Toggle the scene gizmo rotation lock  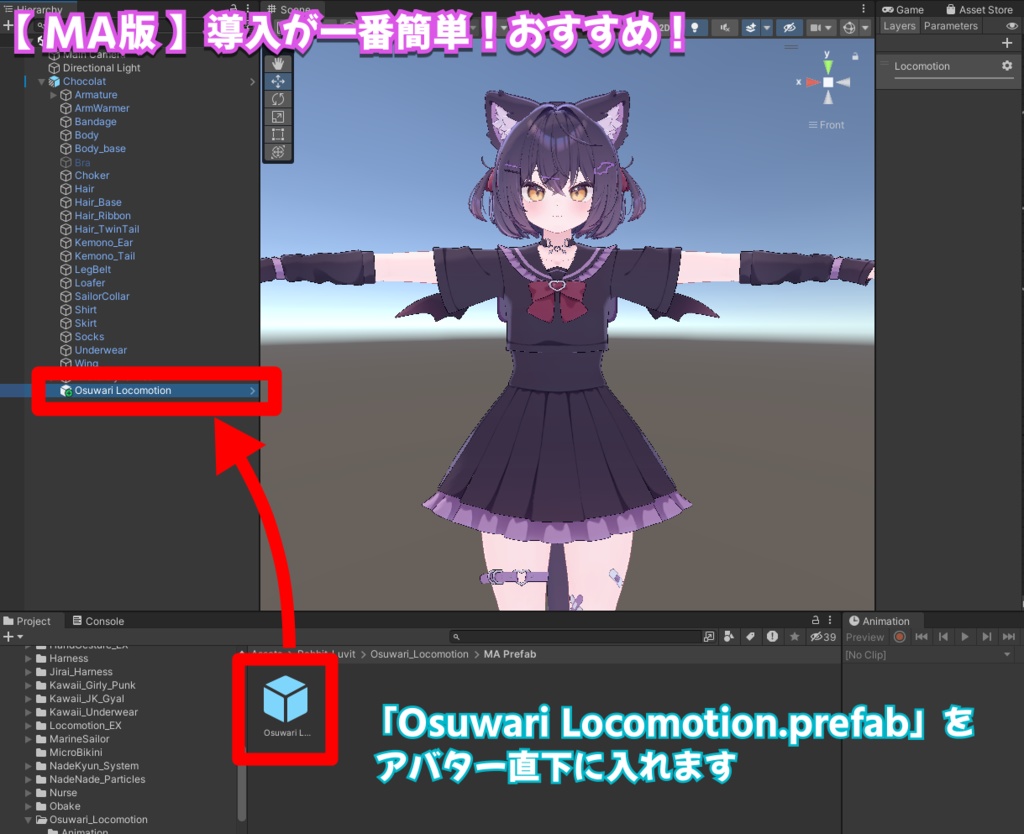pos(855,57)
